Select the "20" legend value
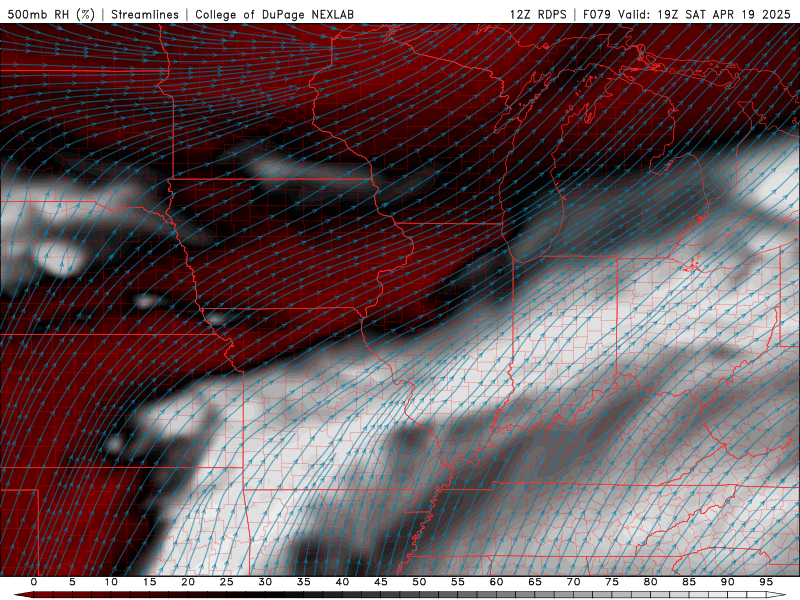This screenshot has height=600, width=800. point(188,582)
